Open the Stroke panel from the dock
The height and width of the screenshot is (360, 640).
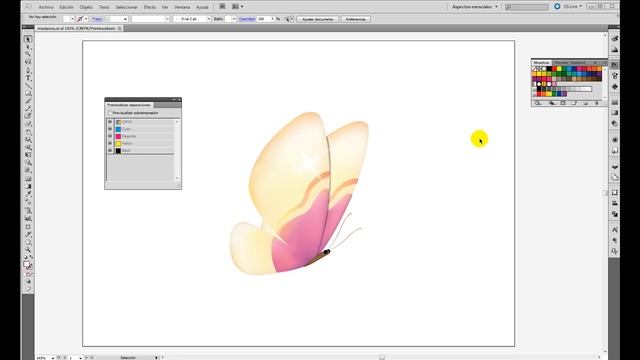pyautogui.click(x=615, y=102)
